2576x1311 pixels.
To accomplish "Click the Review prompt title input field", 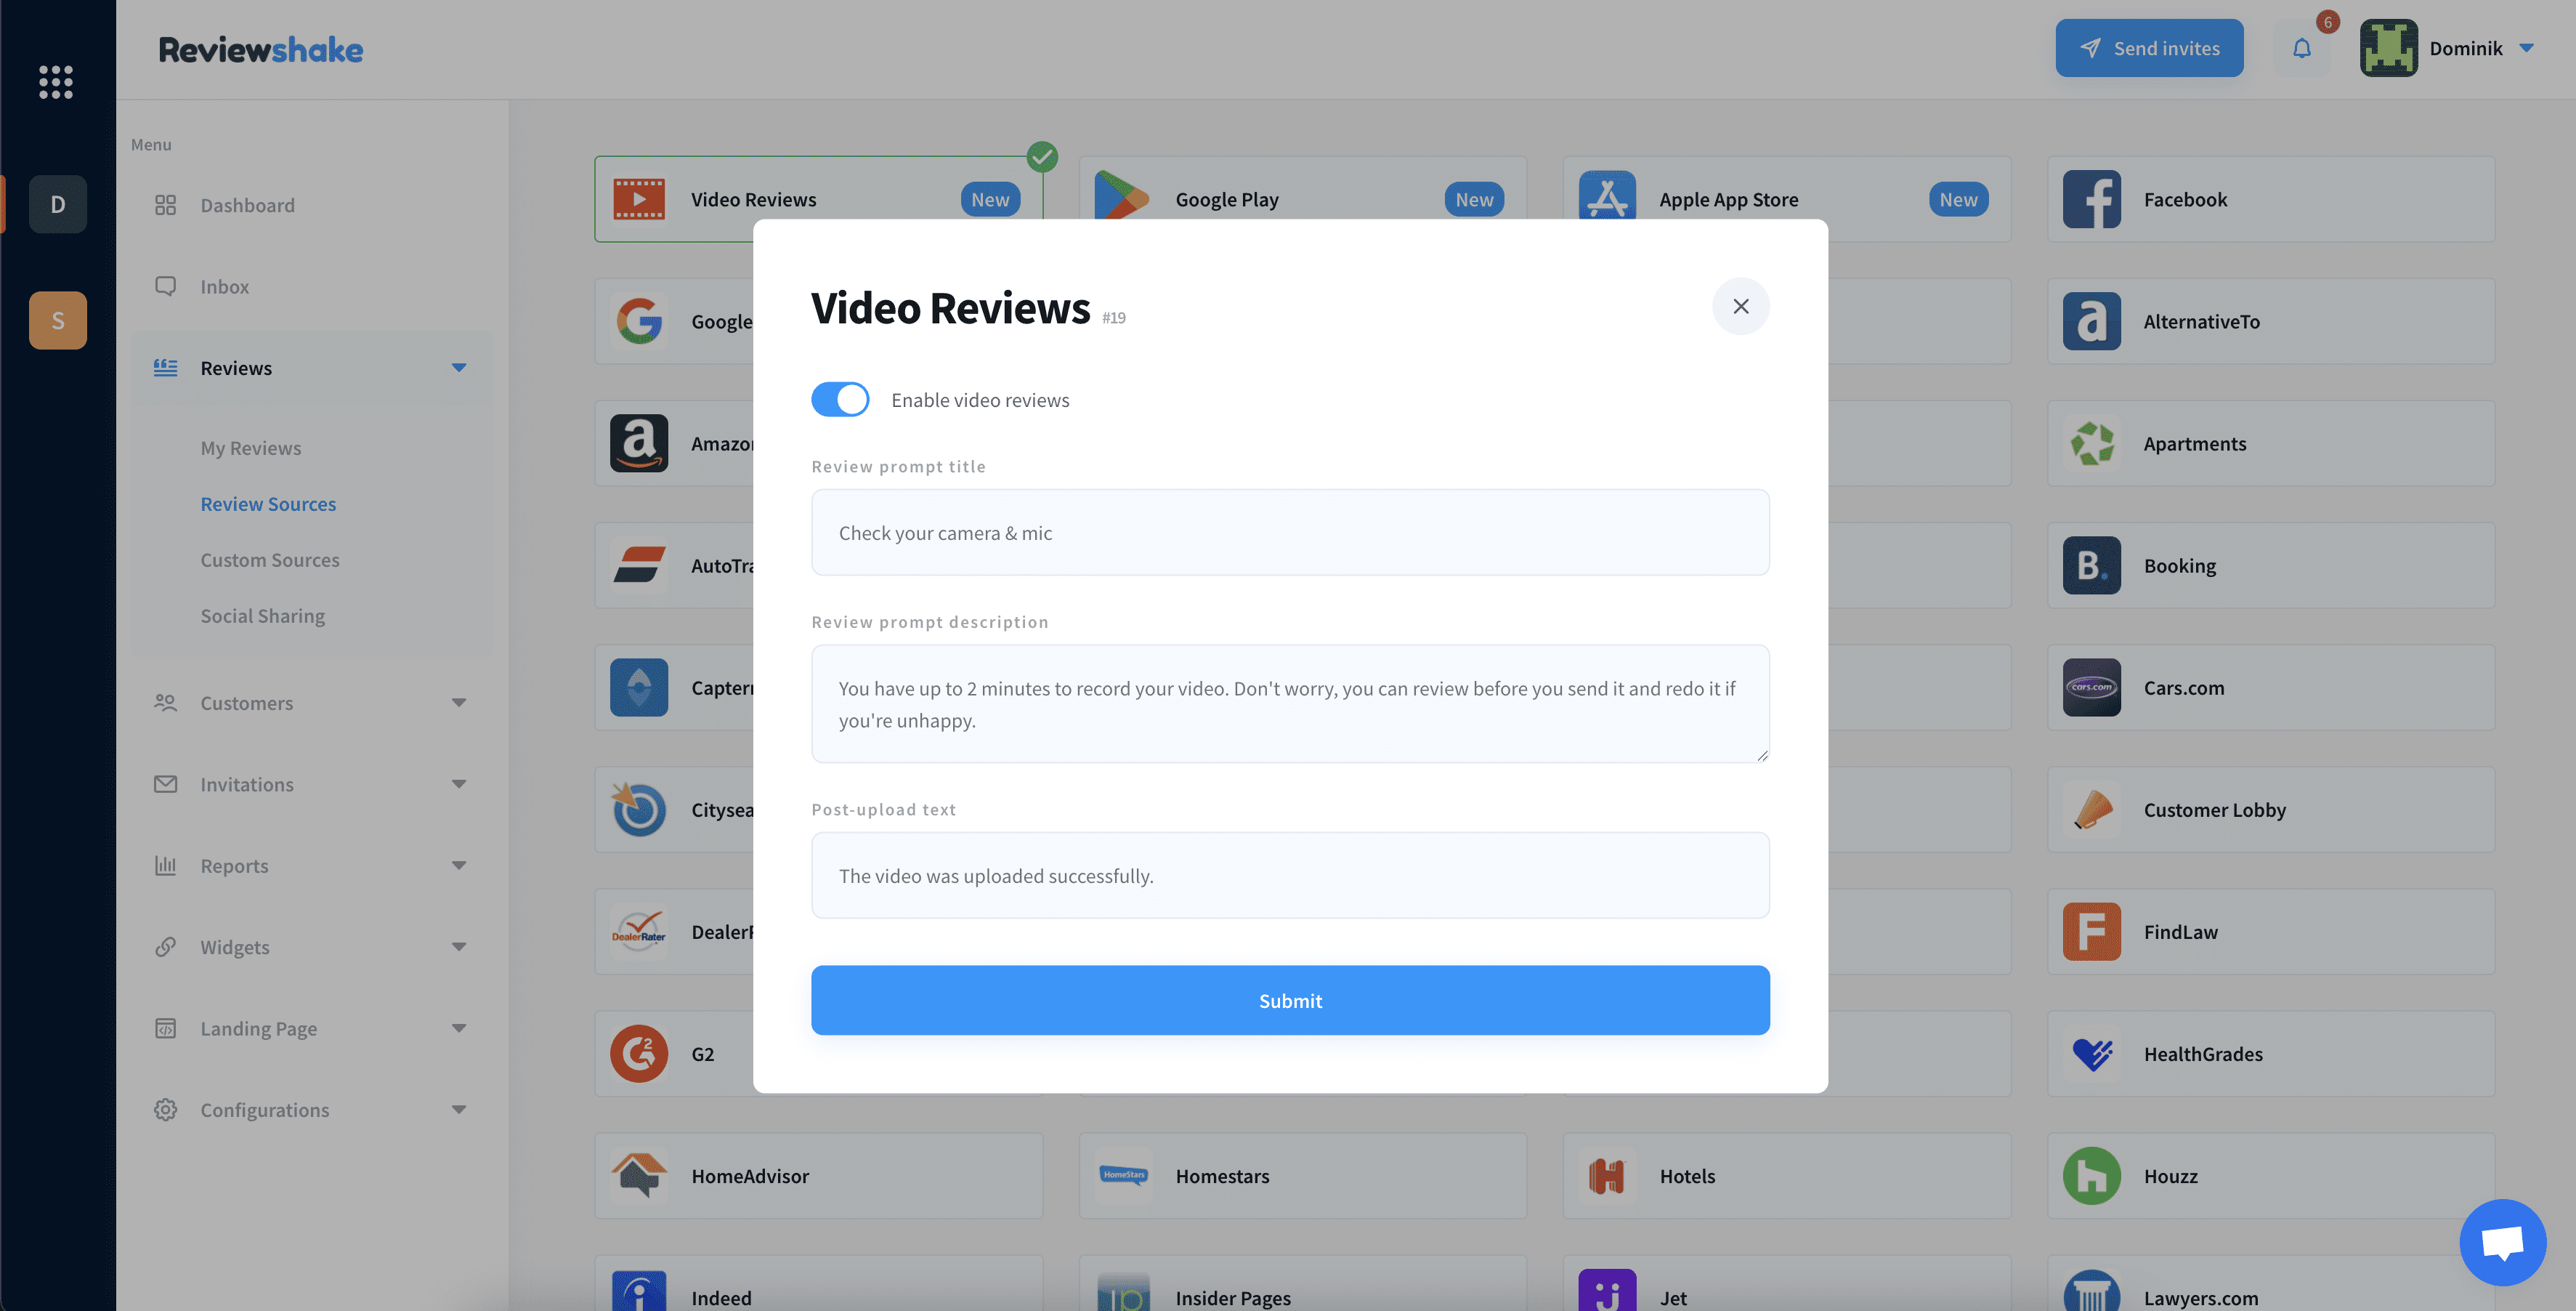I will click(x=1289, y=532).
